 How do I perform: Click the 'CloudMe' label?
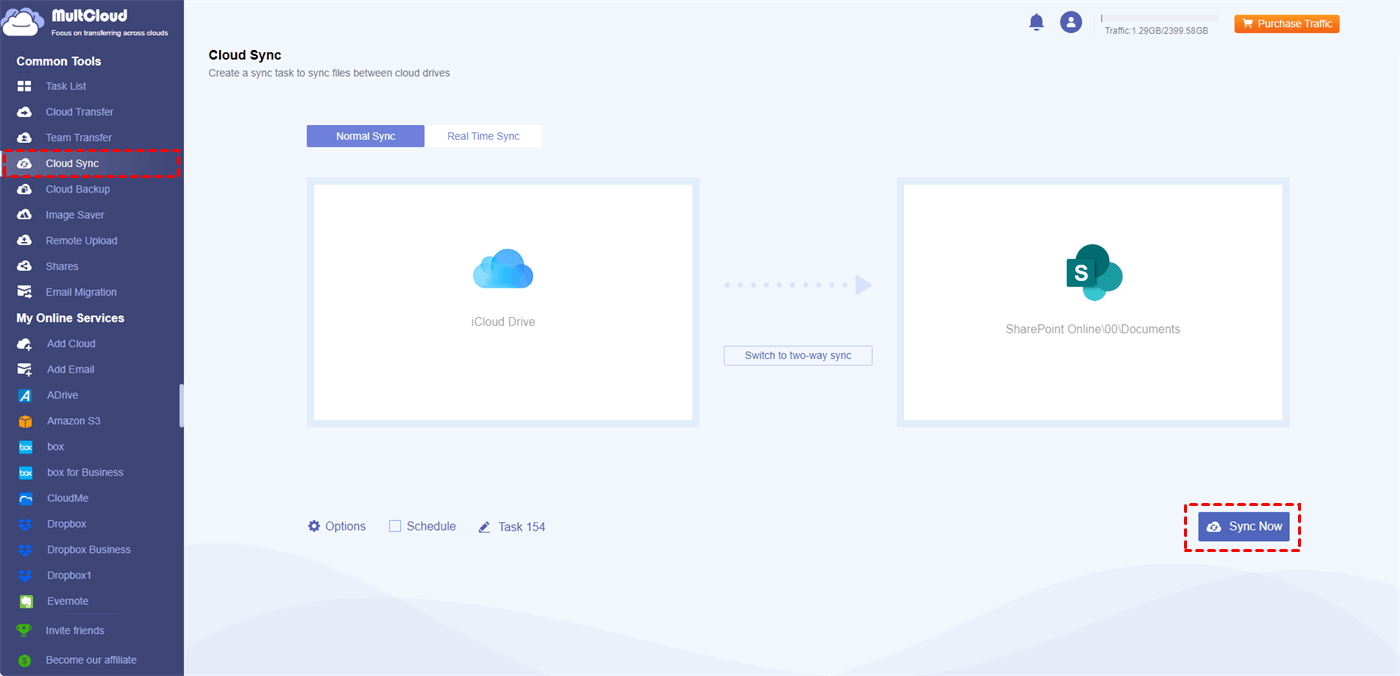68,498
